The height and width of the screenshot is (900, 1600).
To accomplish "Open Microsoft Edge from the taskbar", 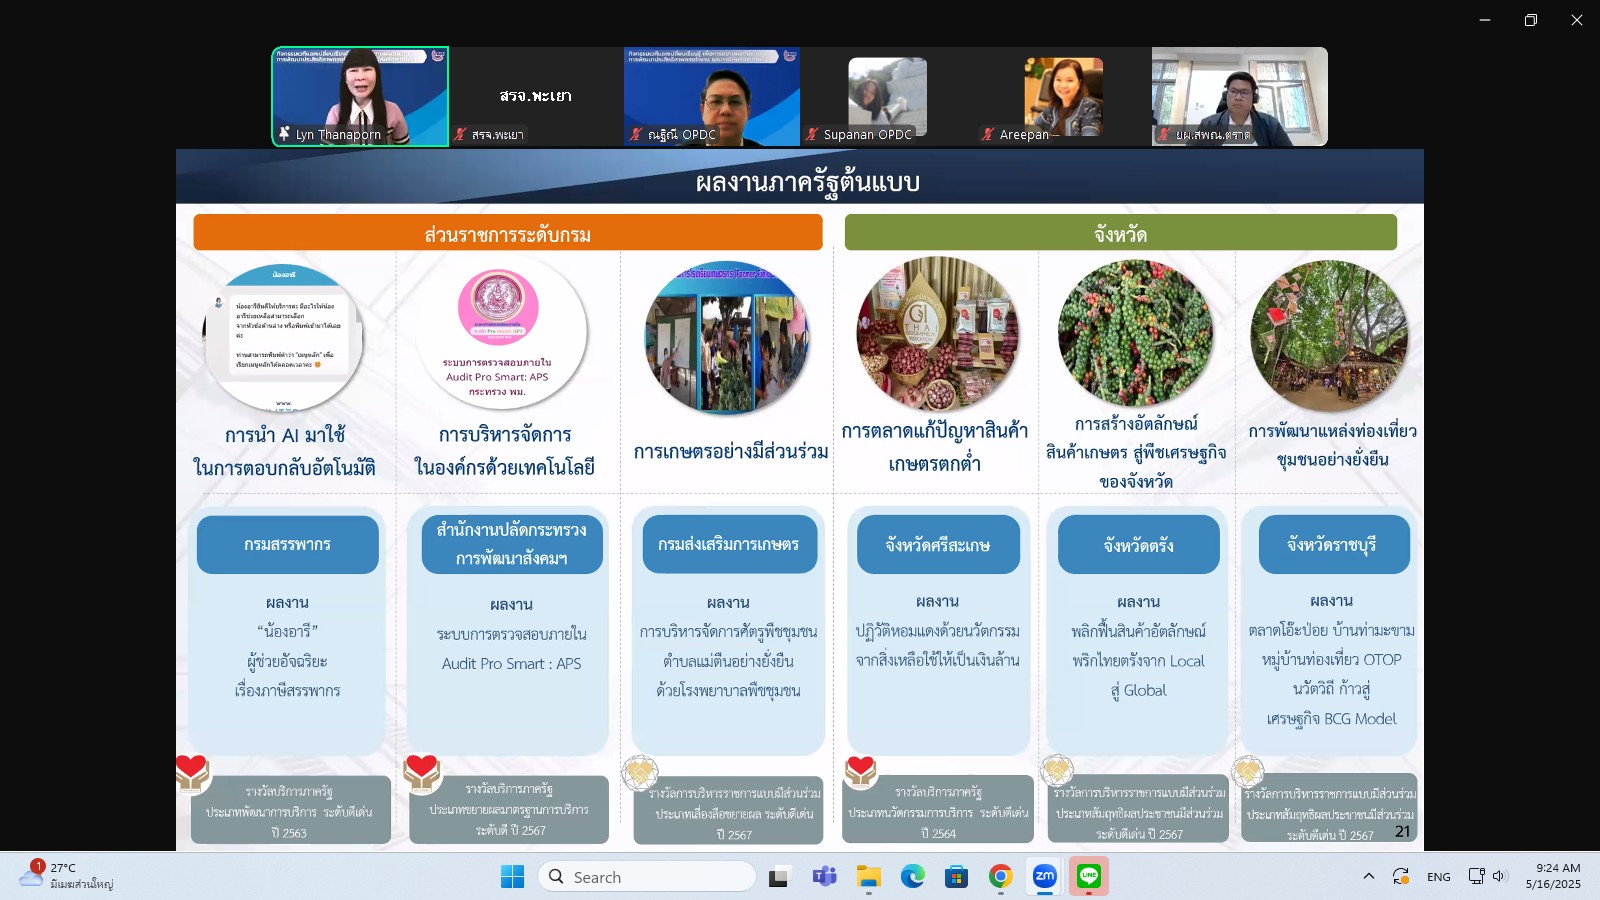I will pyautogui.click(x=912, y=877).
